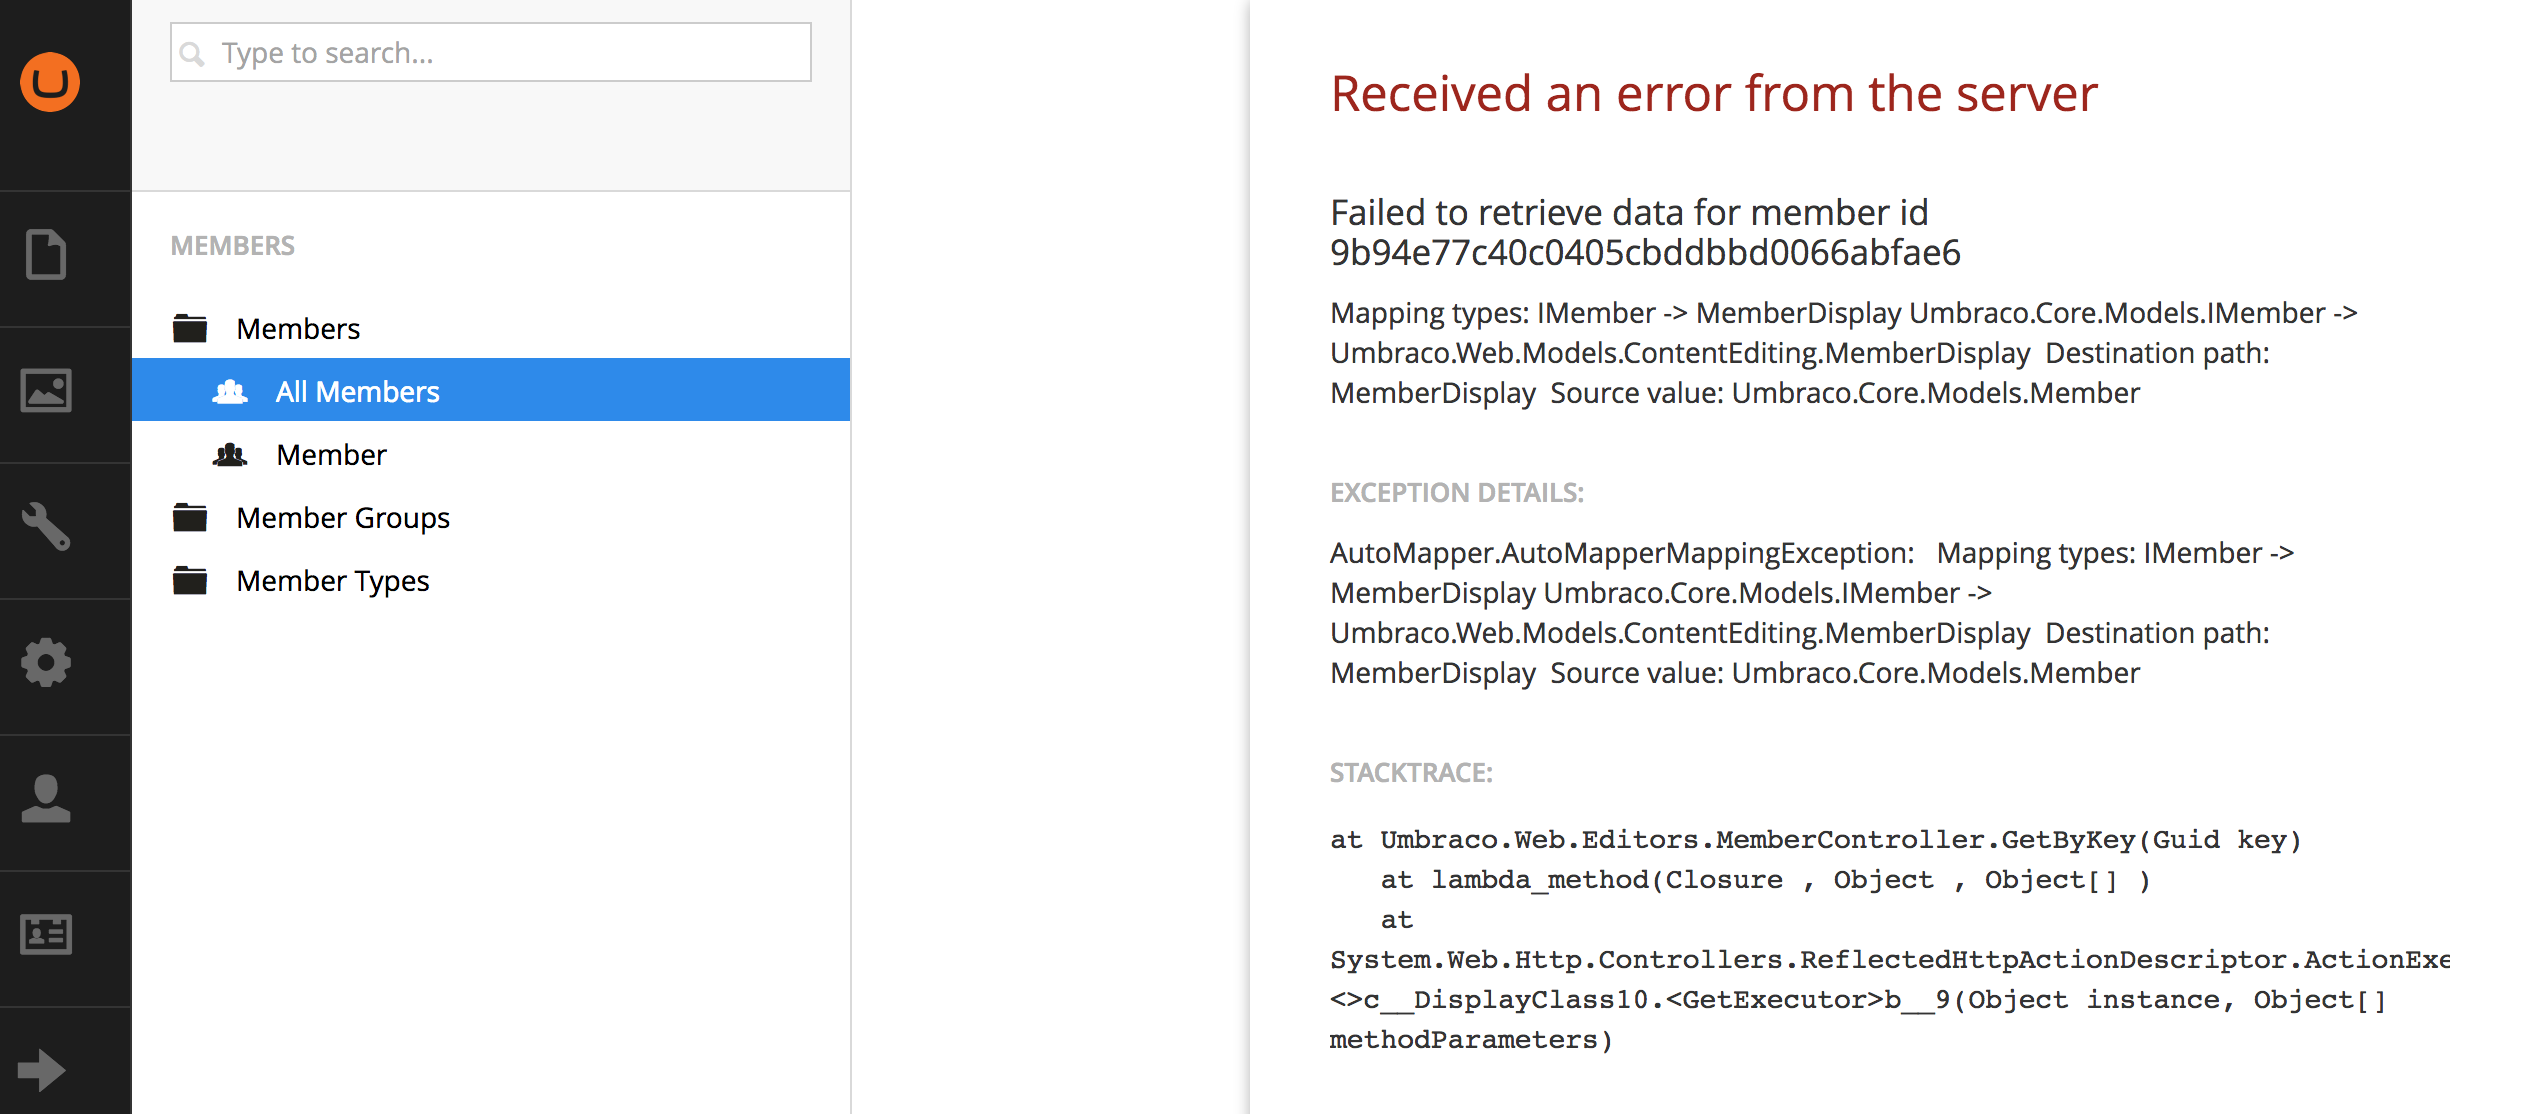Click the search magnifier icon
The image size is (2530, 1114).
pyautogui.click(x=192, y=54)
